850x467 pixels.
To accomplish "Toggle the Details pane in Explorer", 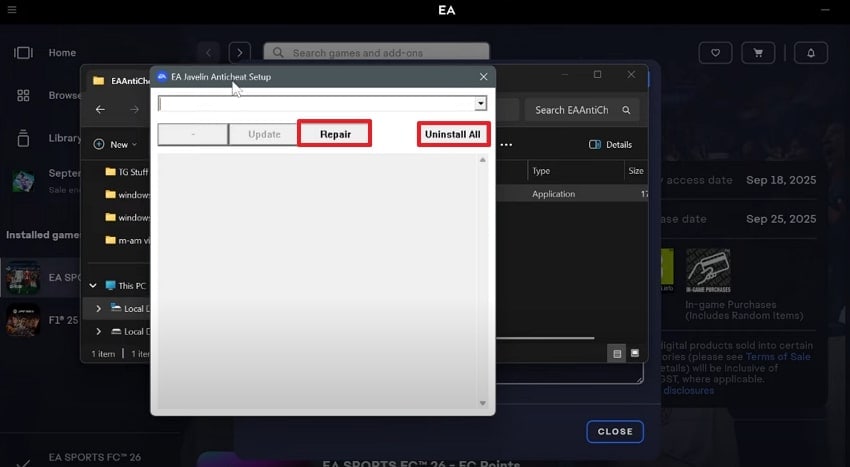I will tap(610, 145).
